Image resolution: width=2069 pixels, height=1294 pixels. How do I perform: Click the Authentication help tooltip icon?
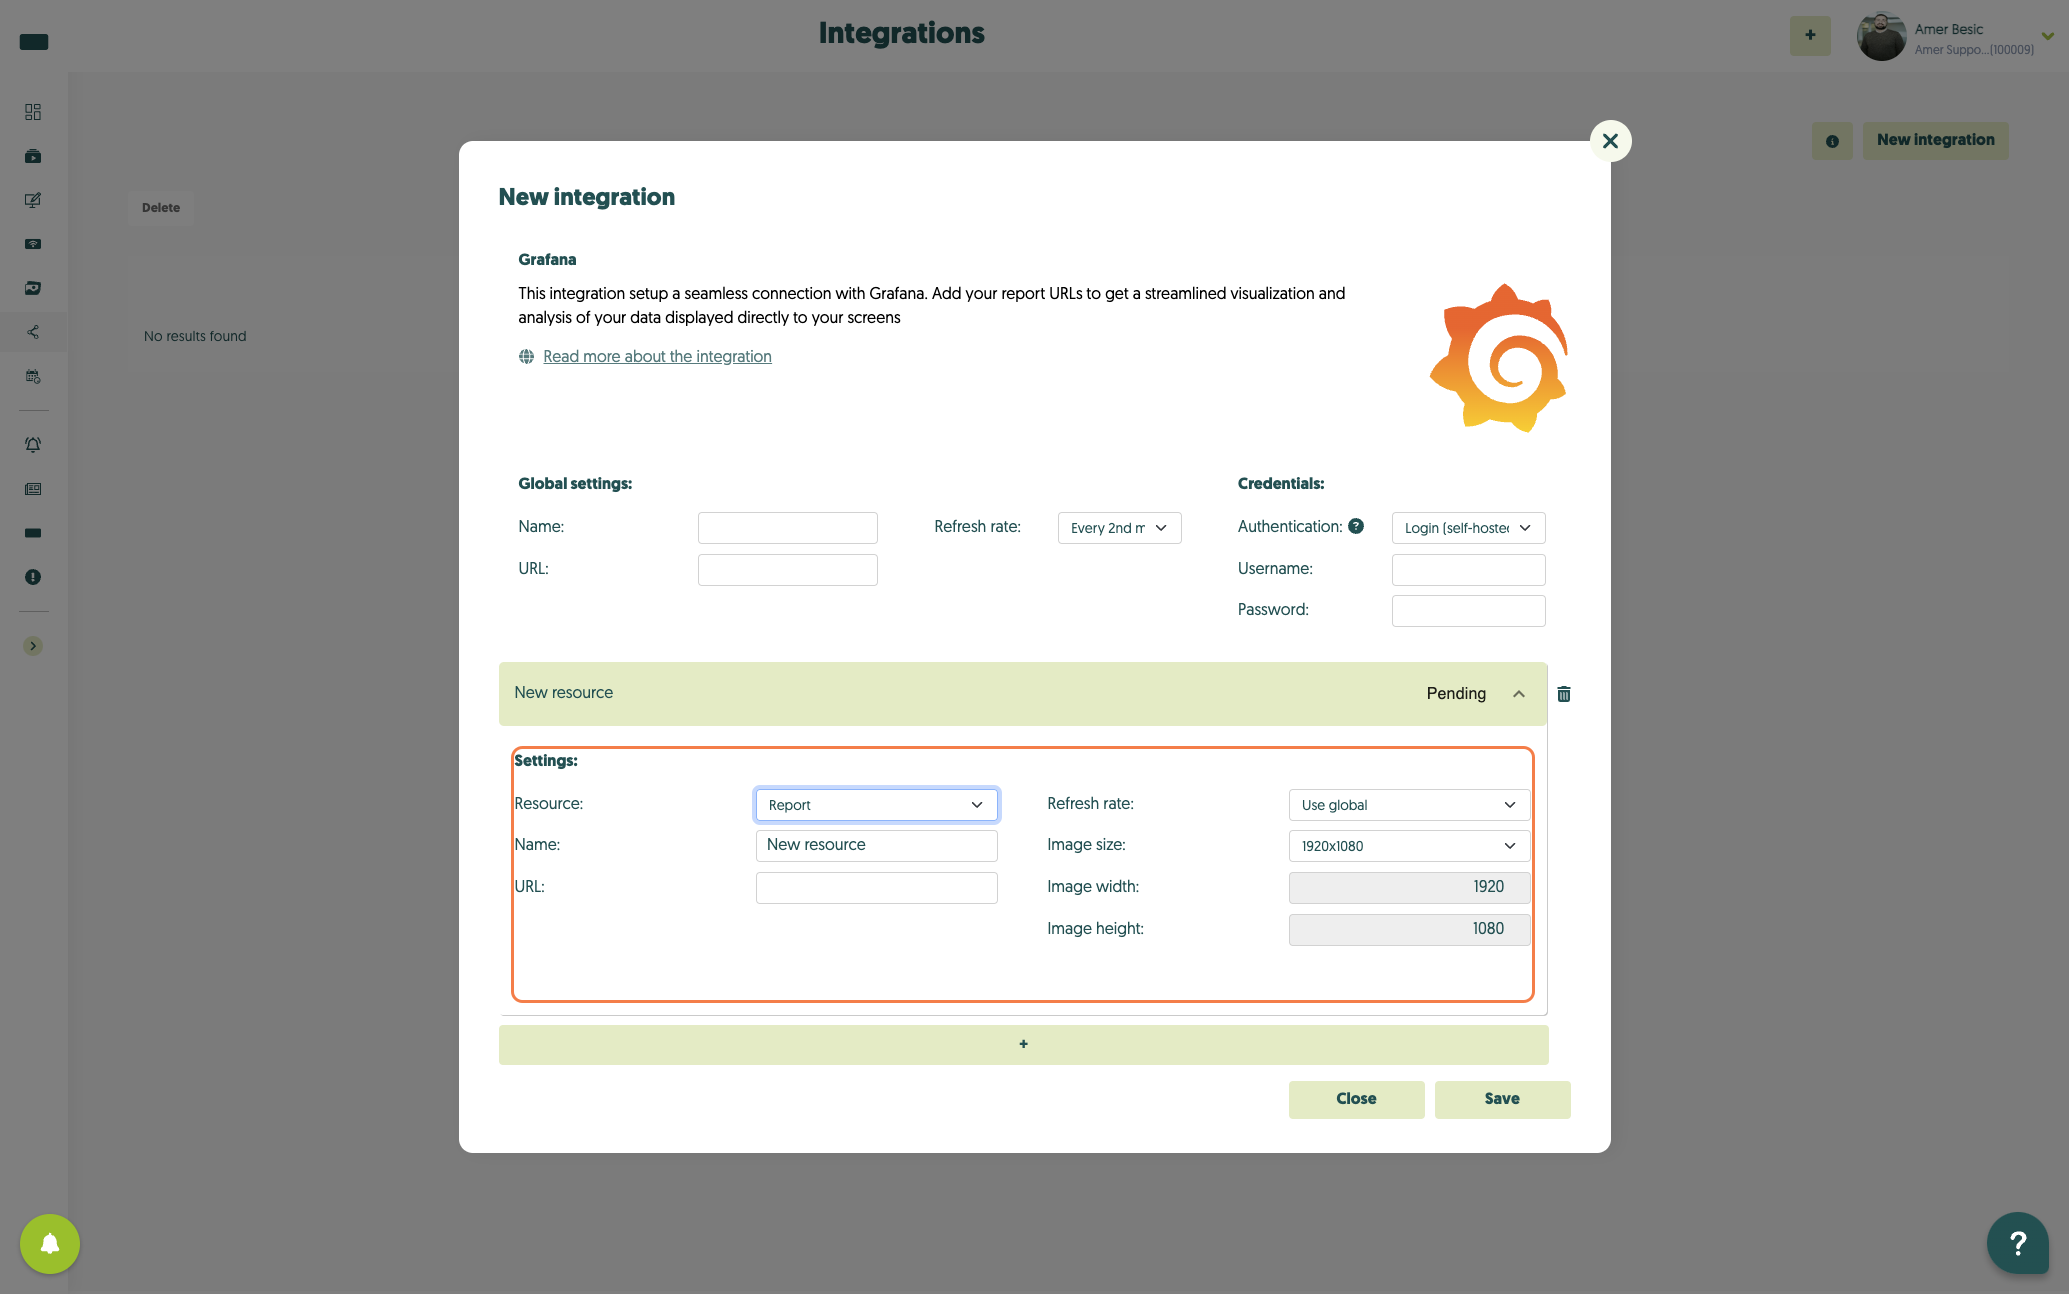click(1356, 526)
